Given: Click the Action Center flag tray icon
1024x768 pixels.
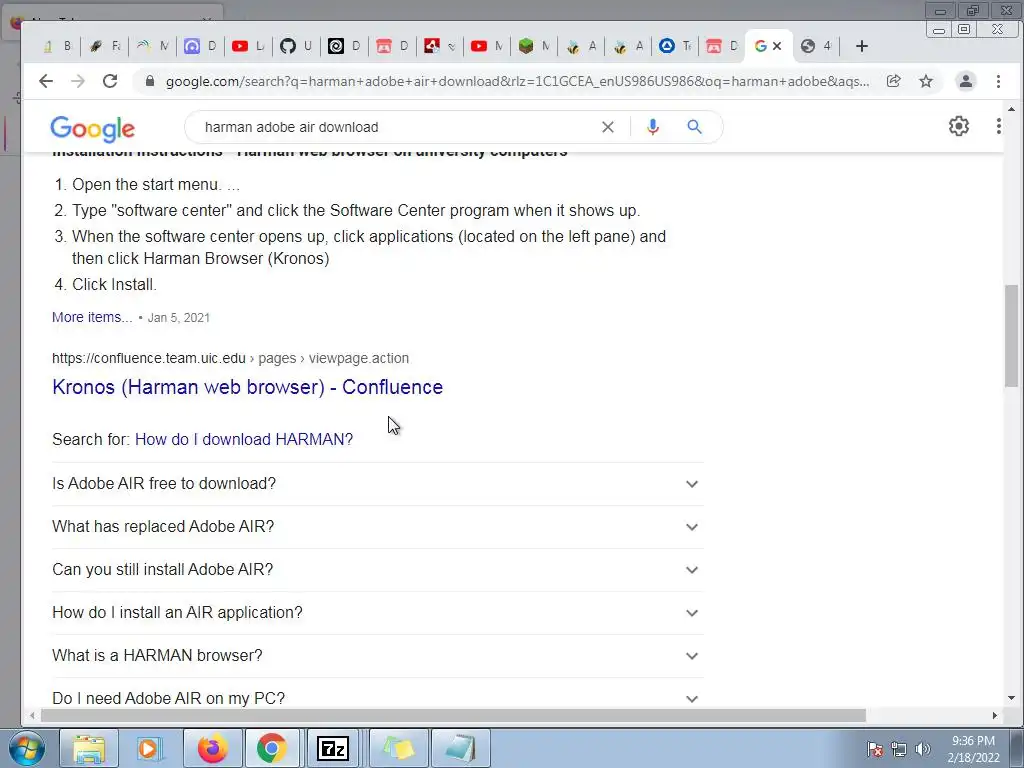Looking at the screenshot, I should (x=875, y=749).
